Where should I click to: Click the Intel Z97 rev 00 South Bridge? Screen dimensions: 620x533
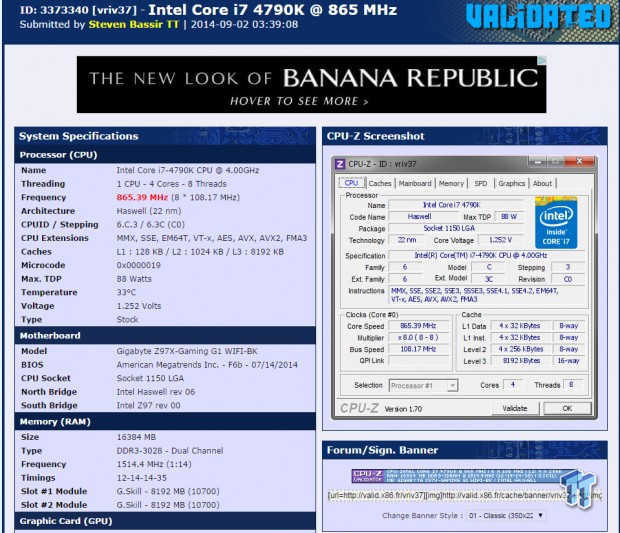pos(148,406)
